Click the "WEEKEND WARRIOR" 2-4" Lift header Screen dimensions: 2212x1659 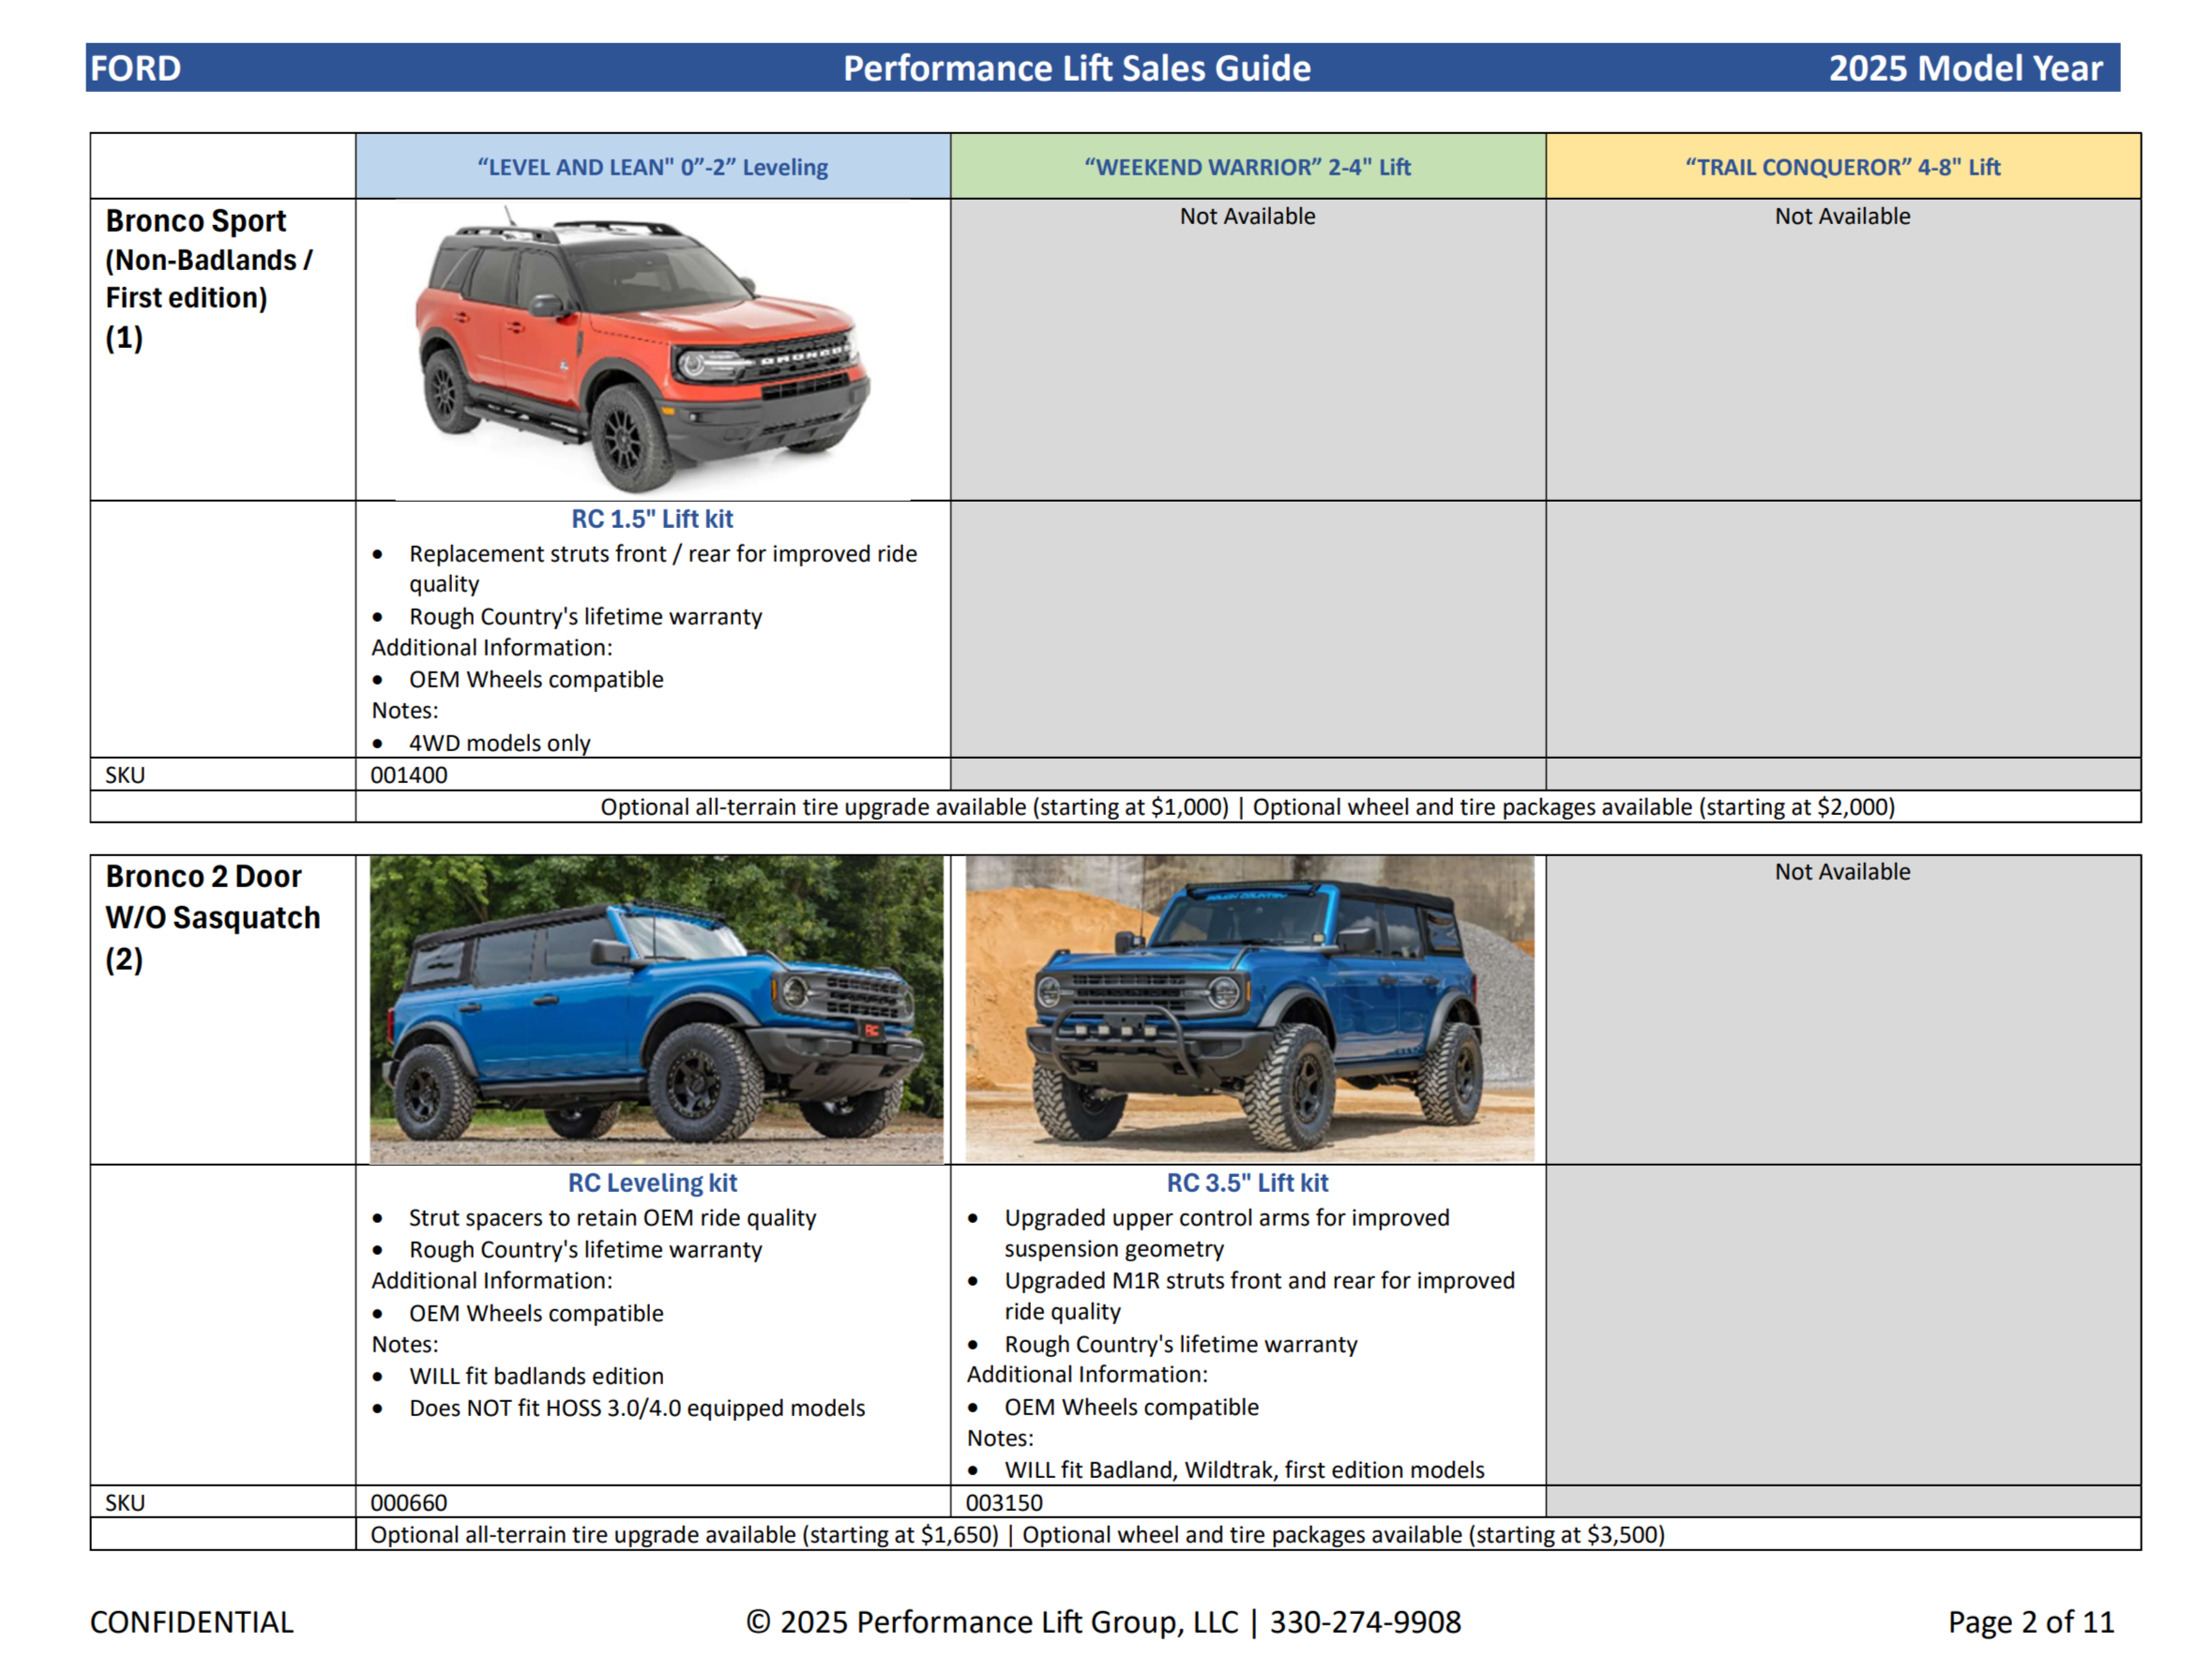point(1248,167)
